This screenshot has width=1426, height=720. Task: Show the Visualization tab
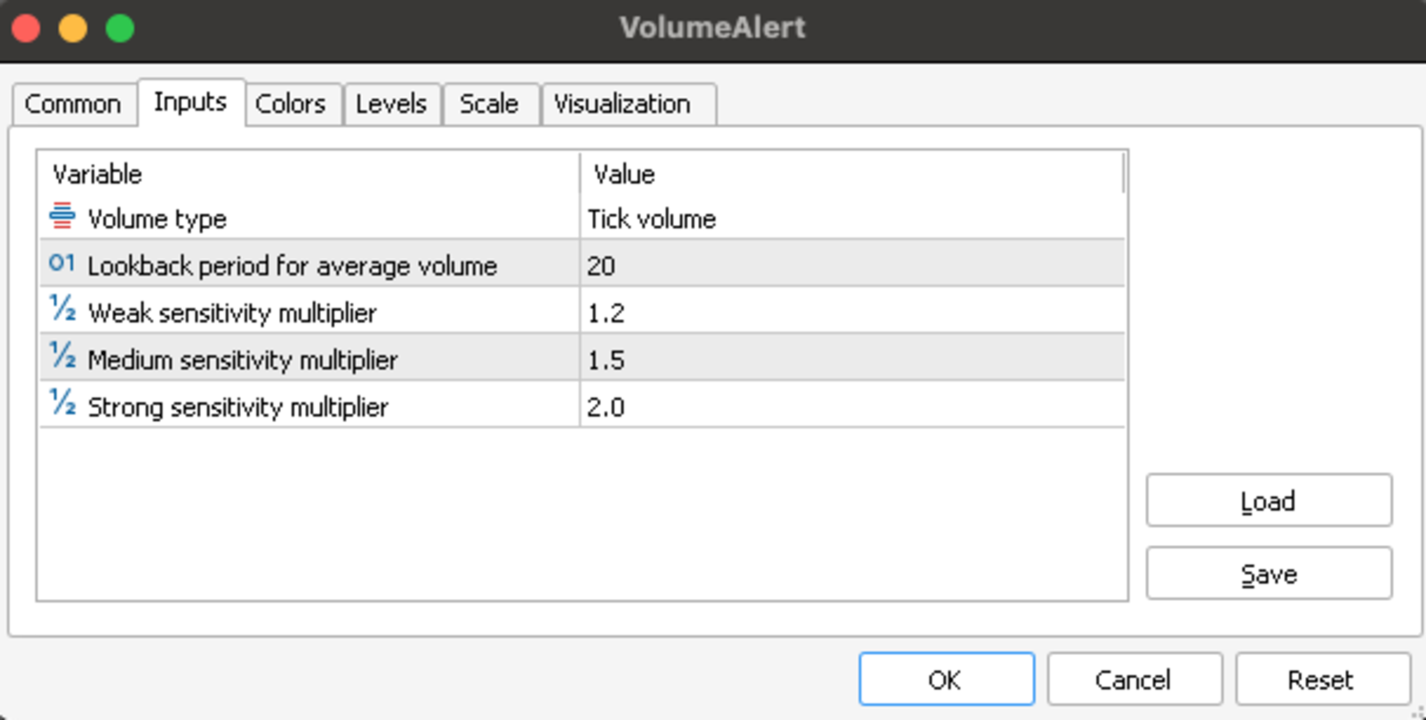pos(622,104)
